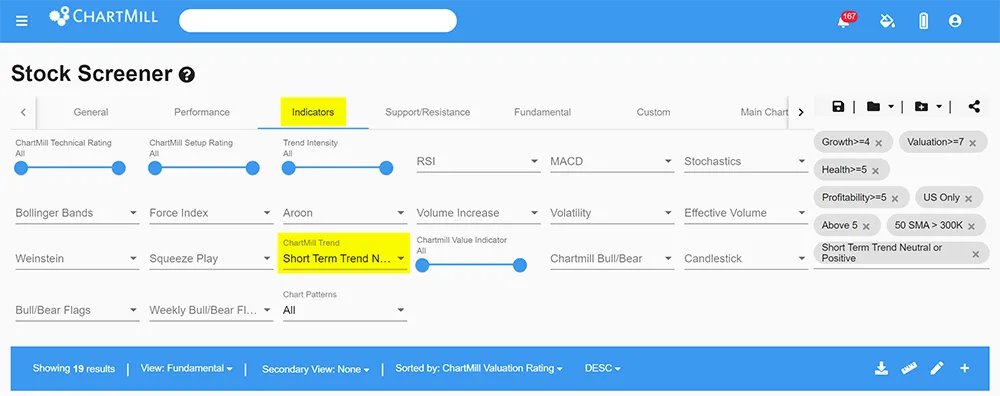Click the pencil edit icon in results bar
1000x396 pixels.
click(936, 368)
